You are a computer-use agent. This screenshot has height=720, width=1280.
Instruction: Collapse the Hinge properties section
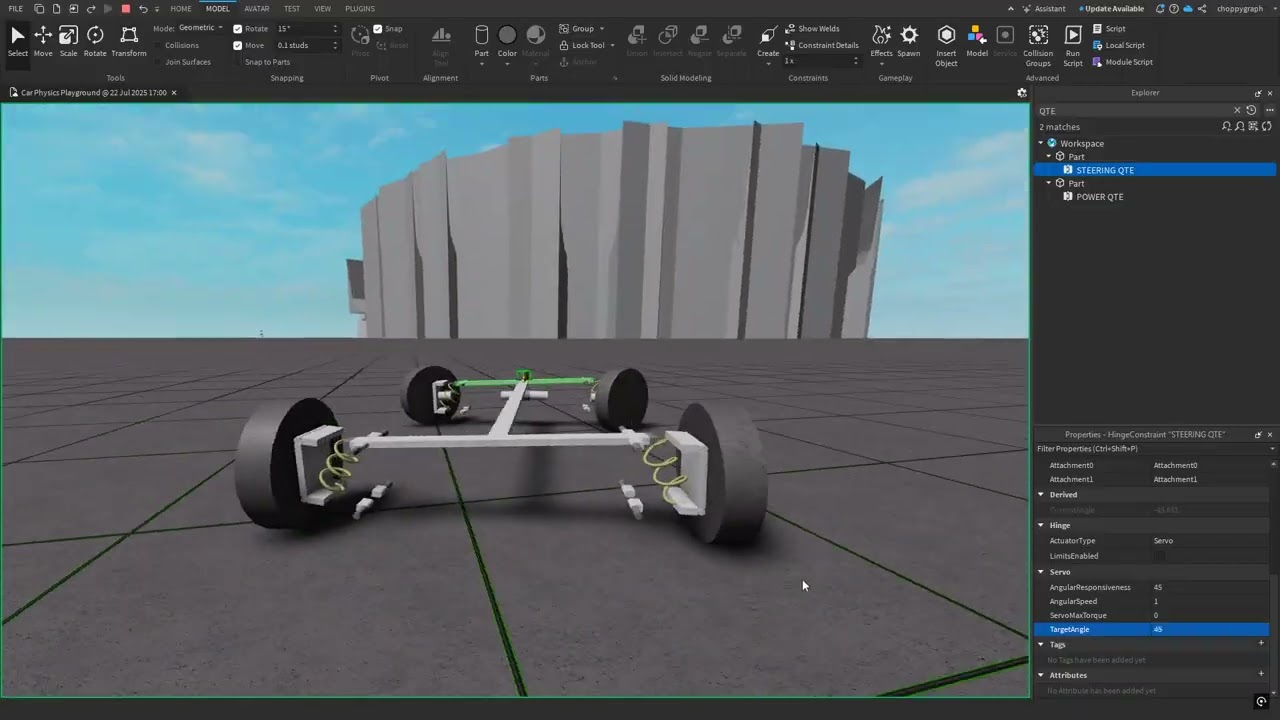(x=1041, y=525)
